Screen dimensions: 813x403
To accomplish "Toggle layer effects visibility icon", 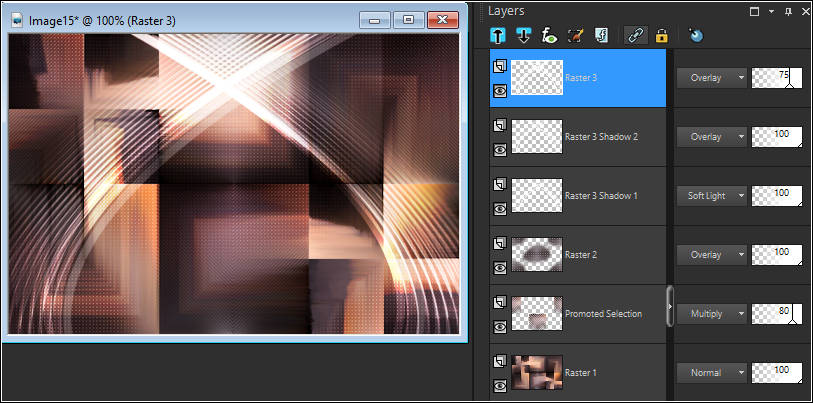I will click(x=549, y=35).
